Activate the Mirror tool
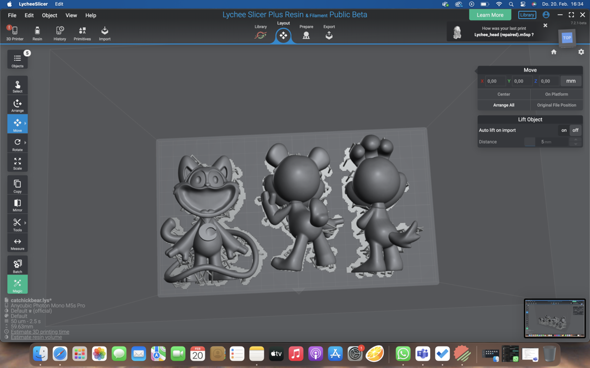Viewport: 590px width, 368px height. (x=17, y=205)
